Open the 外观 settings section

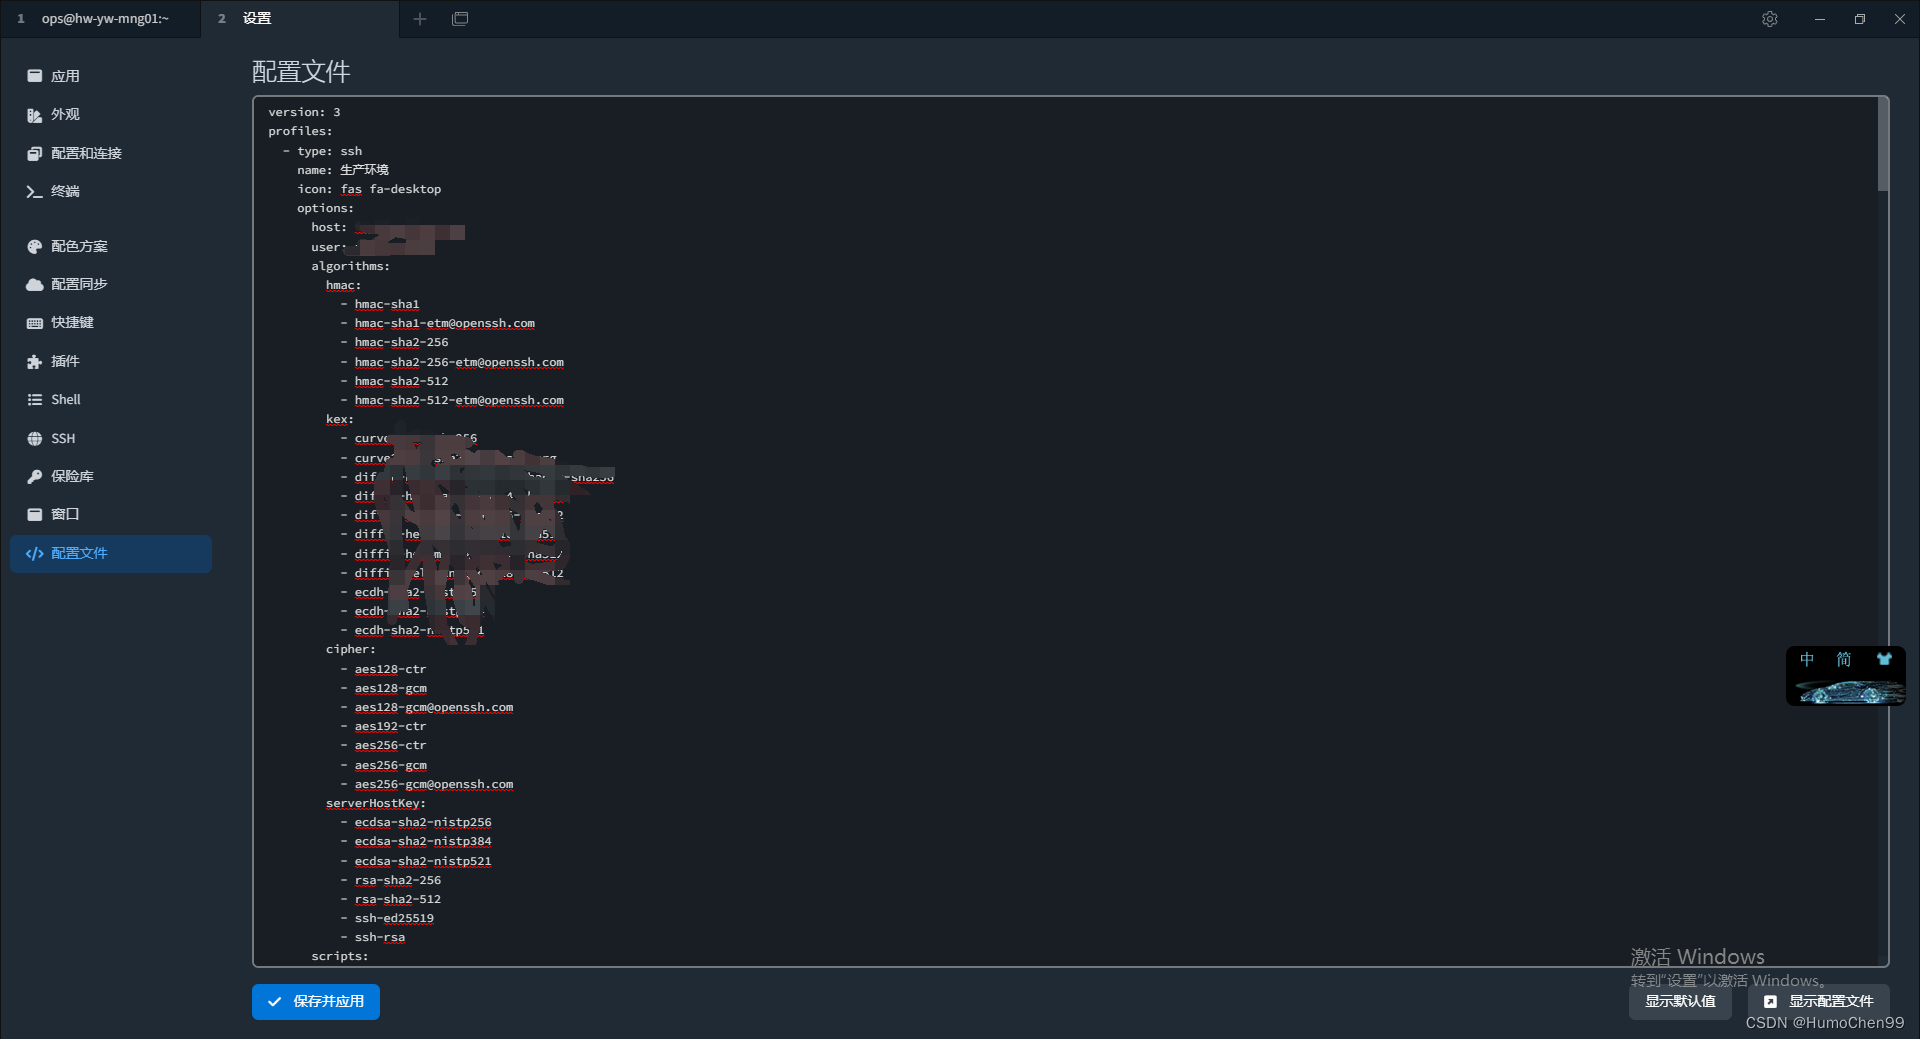(x=111, y=115)
